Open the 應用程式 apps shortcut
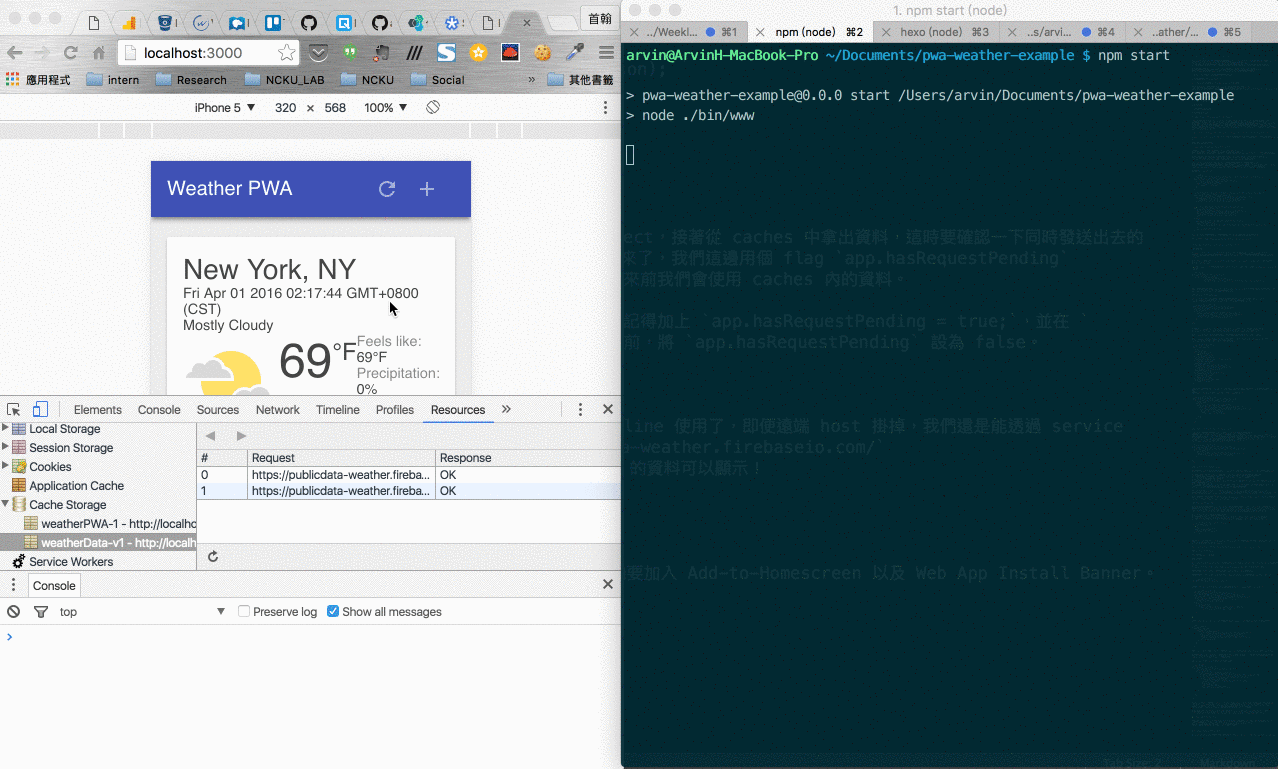 39,80
